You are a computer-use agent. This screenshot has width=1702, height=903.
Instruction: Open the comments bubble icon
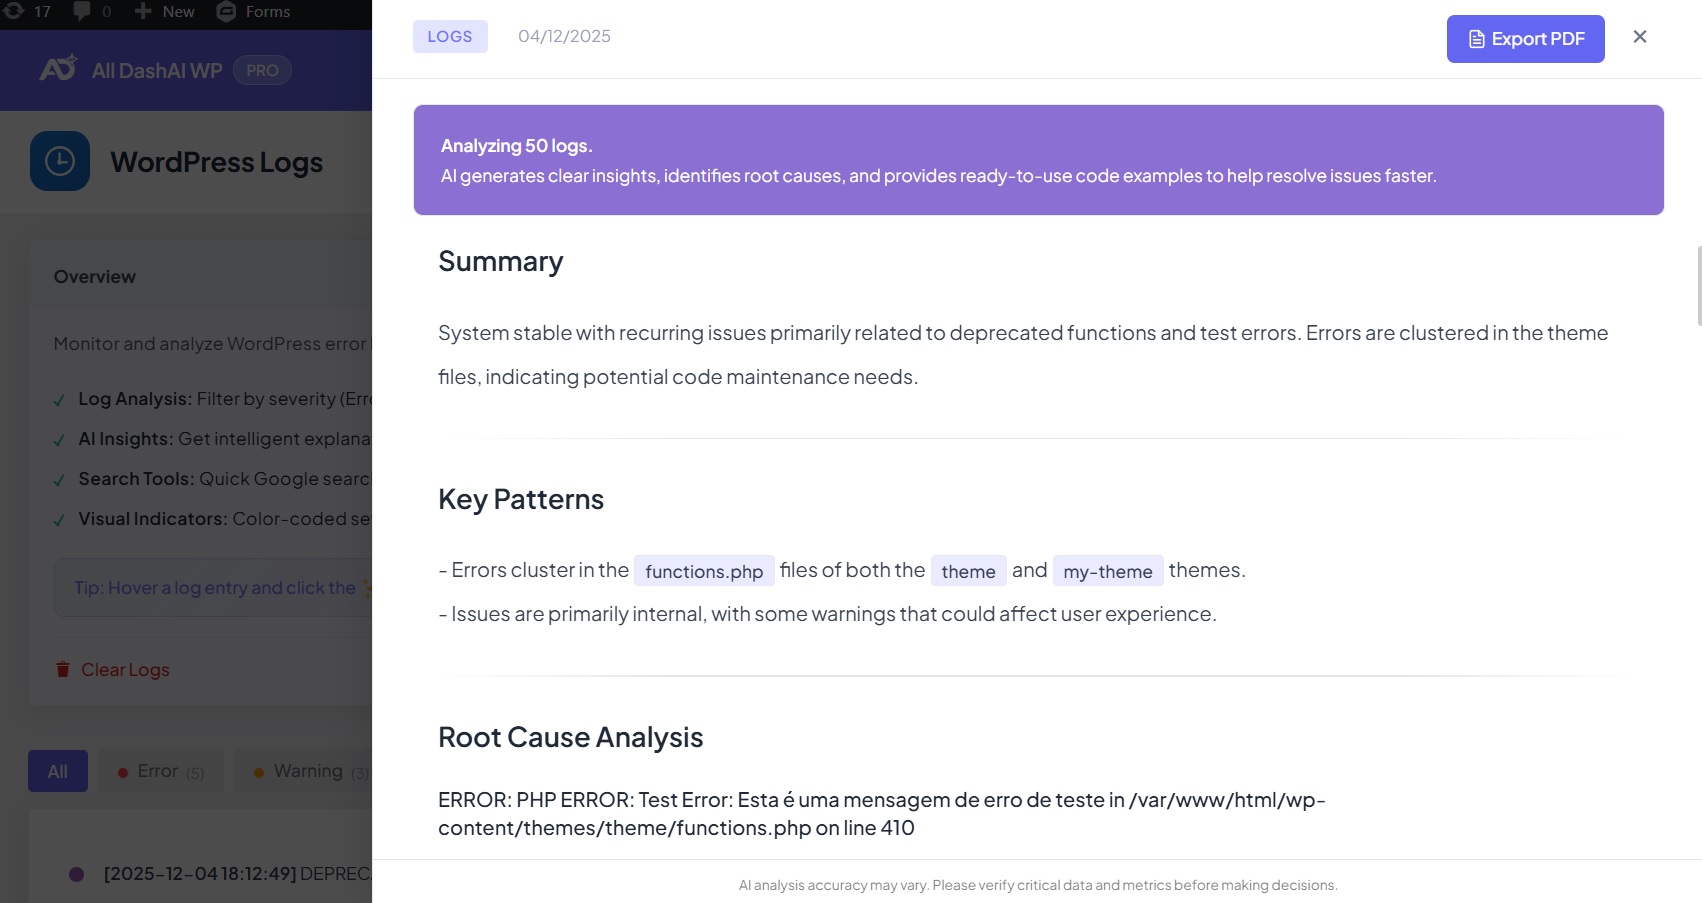pyautogui.click(x=82, y=11)
